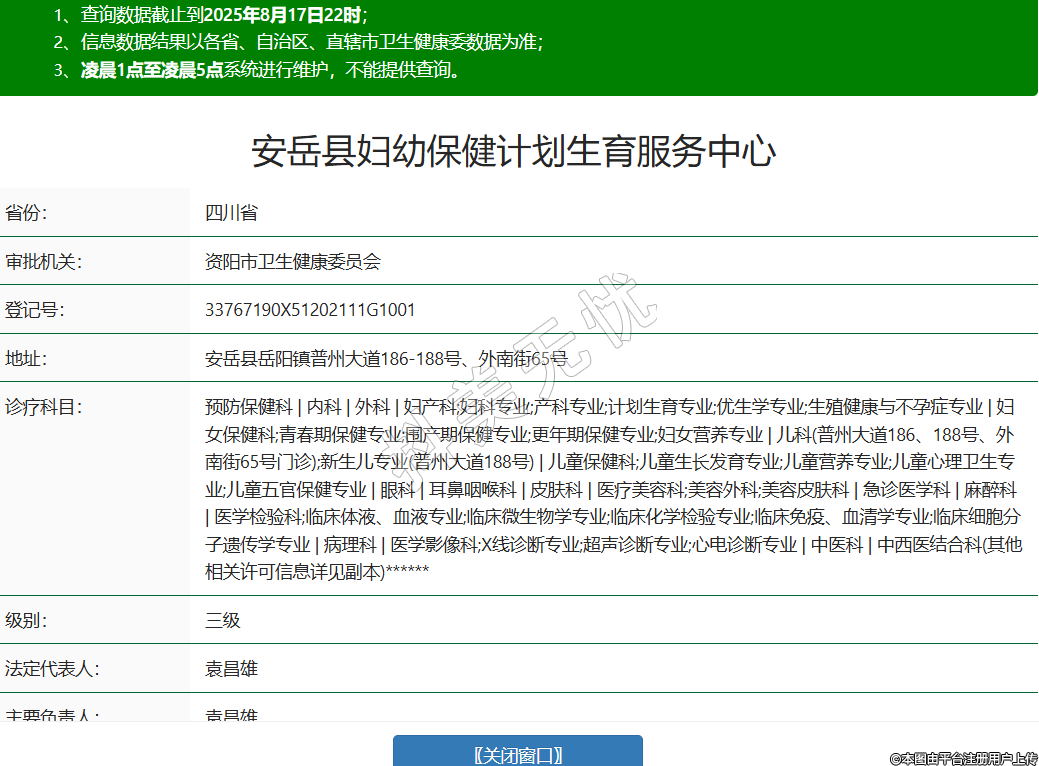Click the 主要负责人 field label
This screenshot has width=1039, height=766.
tap(52, 714)
